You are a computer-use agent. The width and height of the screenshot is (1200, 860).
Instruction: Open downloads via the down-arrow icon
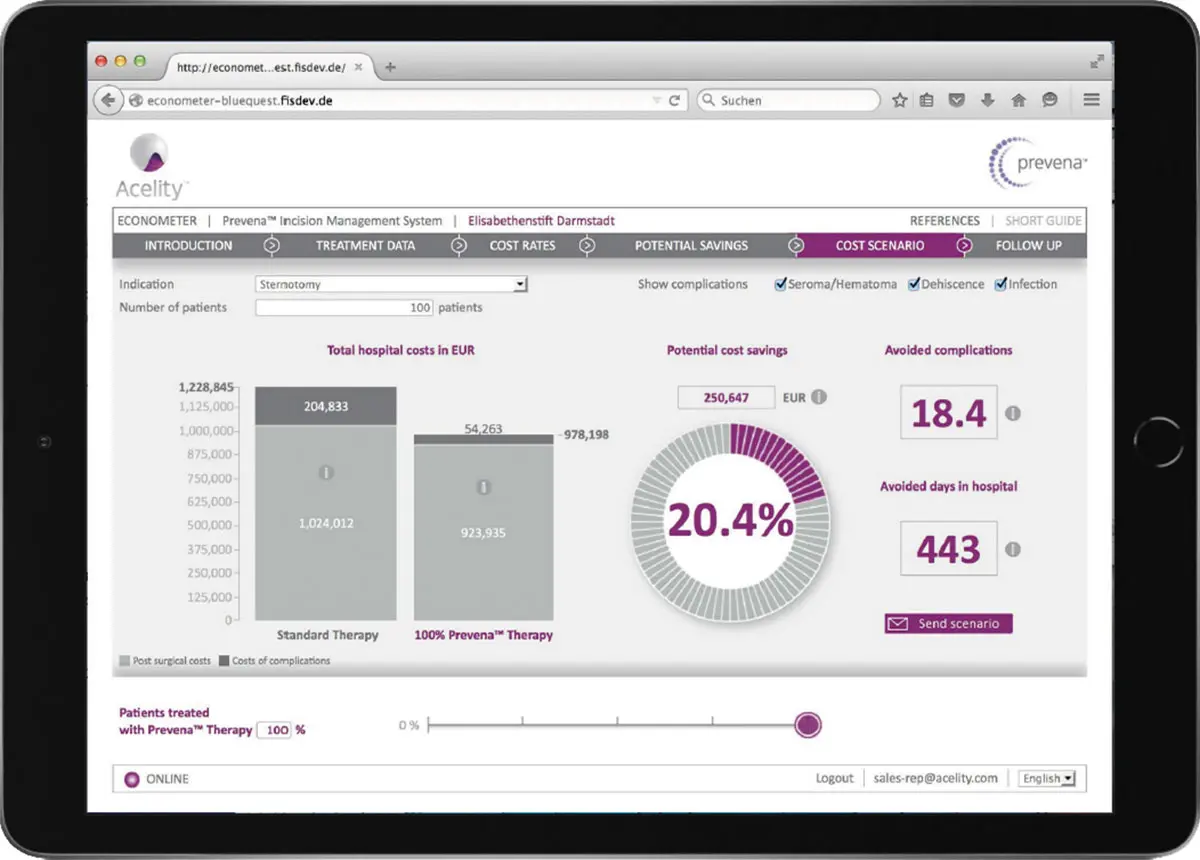click(988, 100)
